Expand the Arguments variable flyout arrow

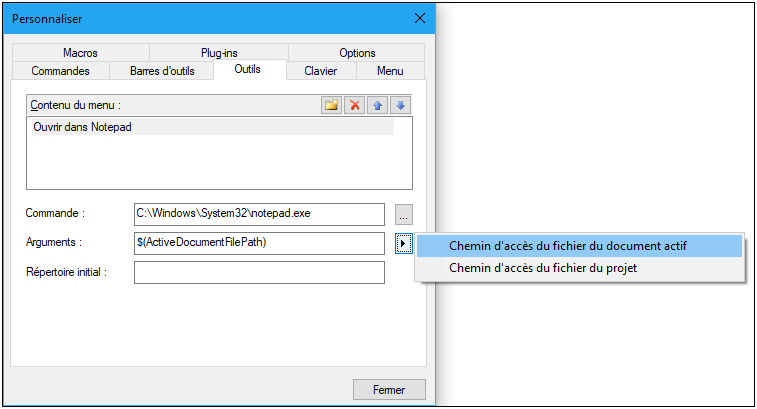click(x=403, y=243)
